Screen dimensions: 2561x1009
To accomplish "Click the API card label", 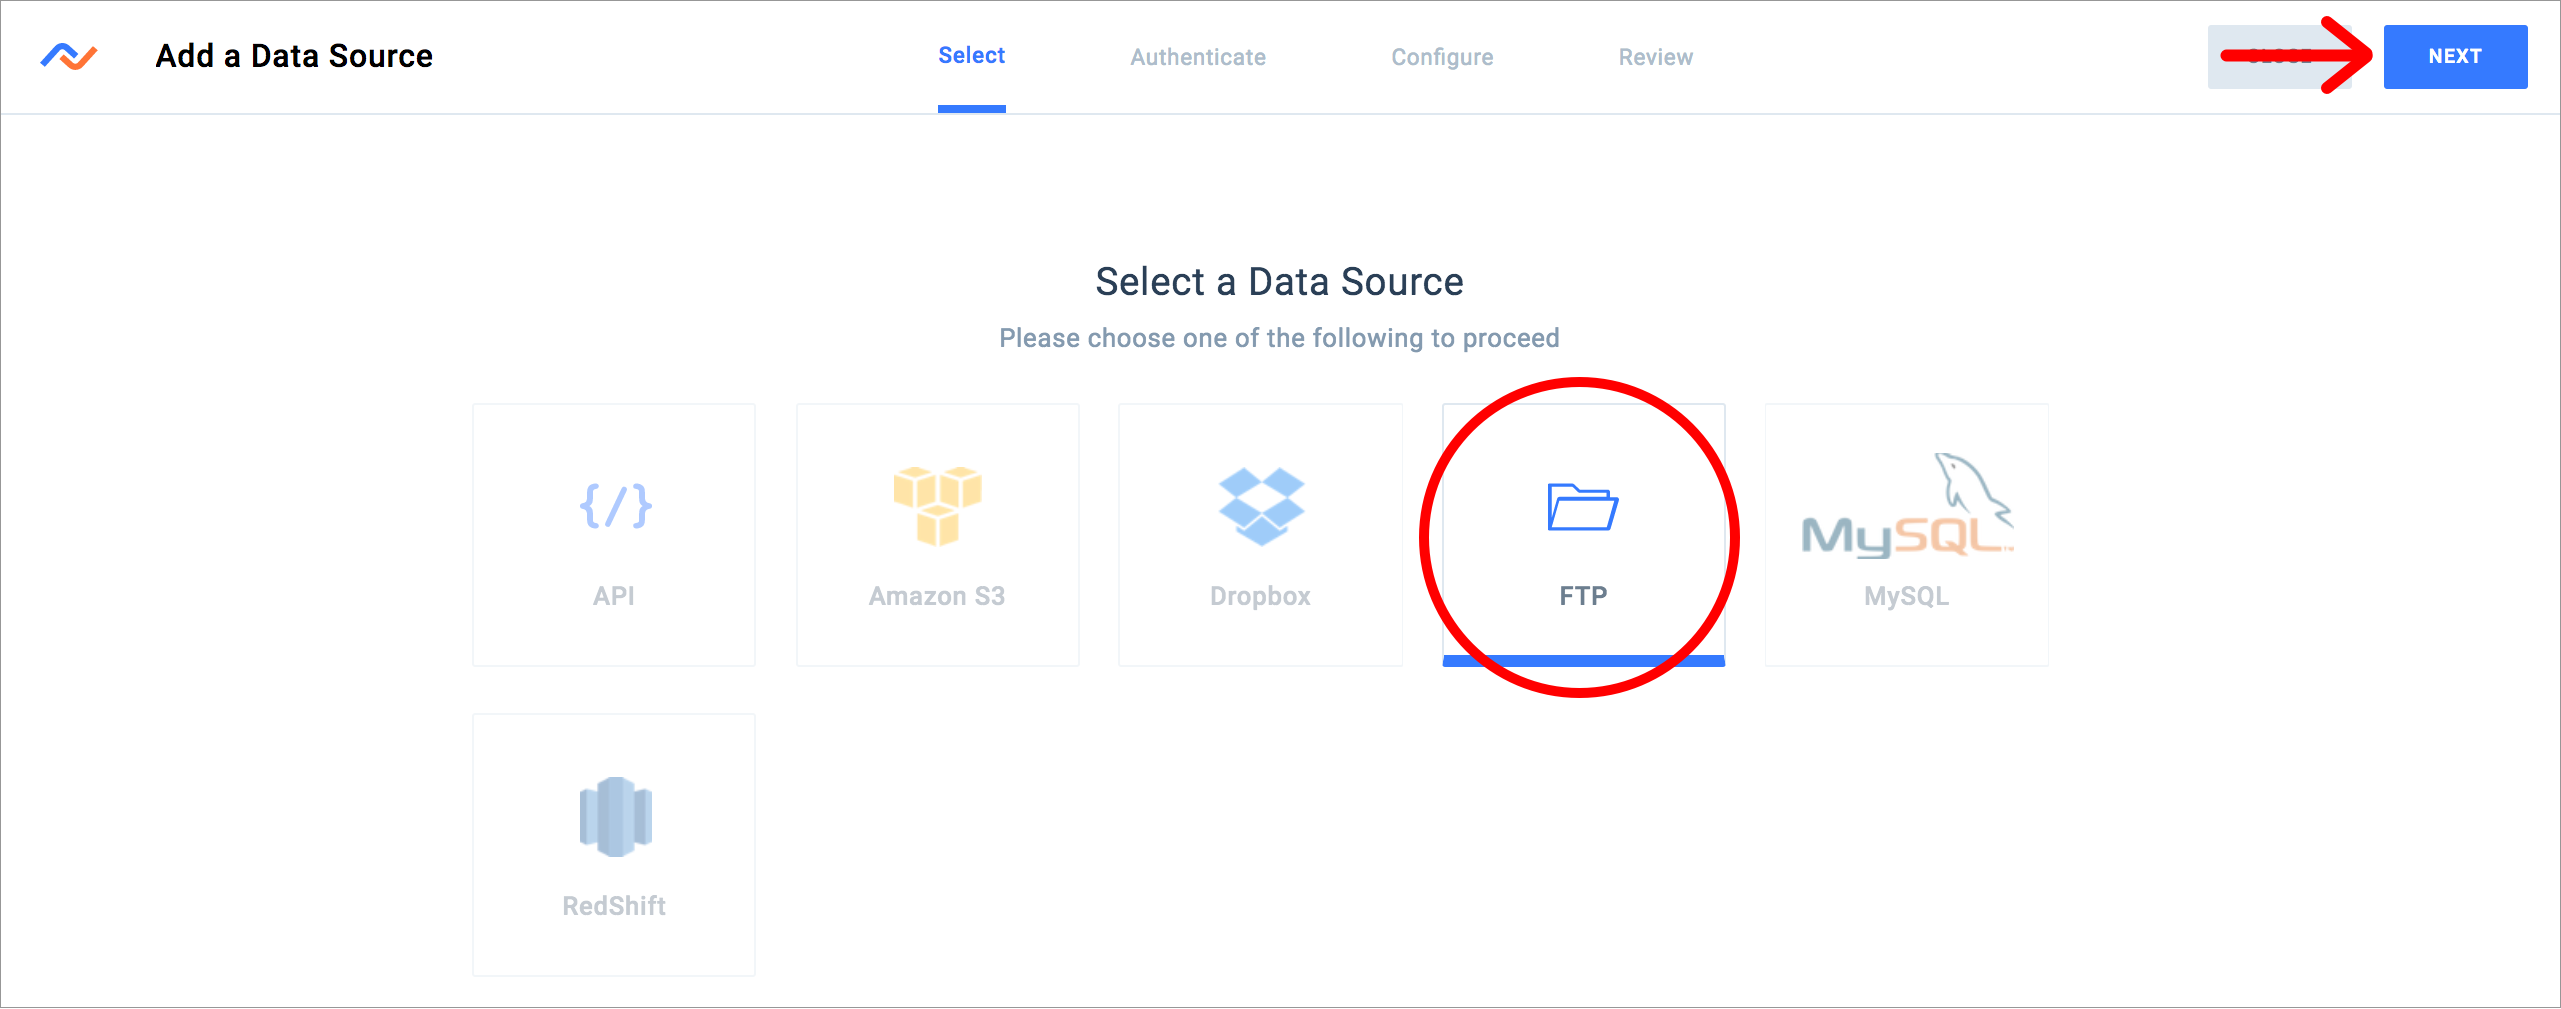I will click(x=614, y=596).
